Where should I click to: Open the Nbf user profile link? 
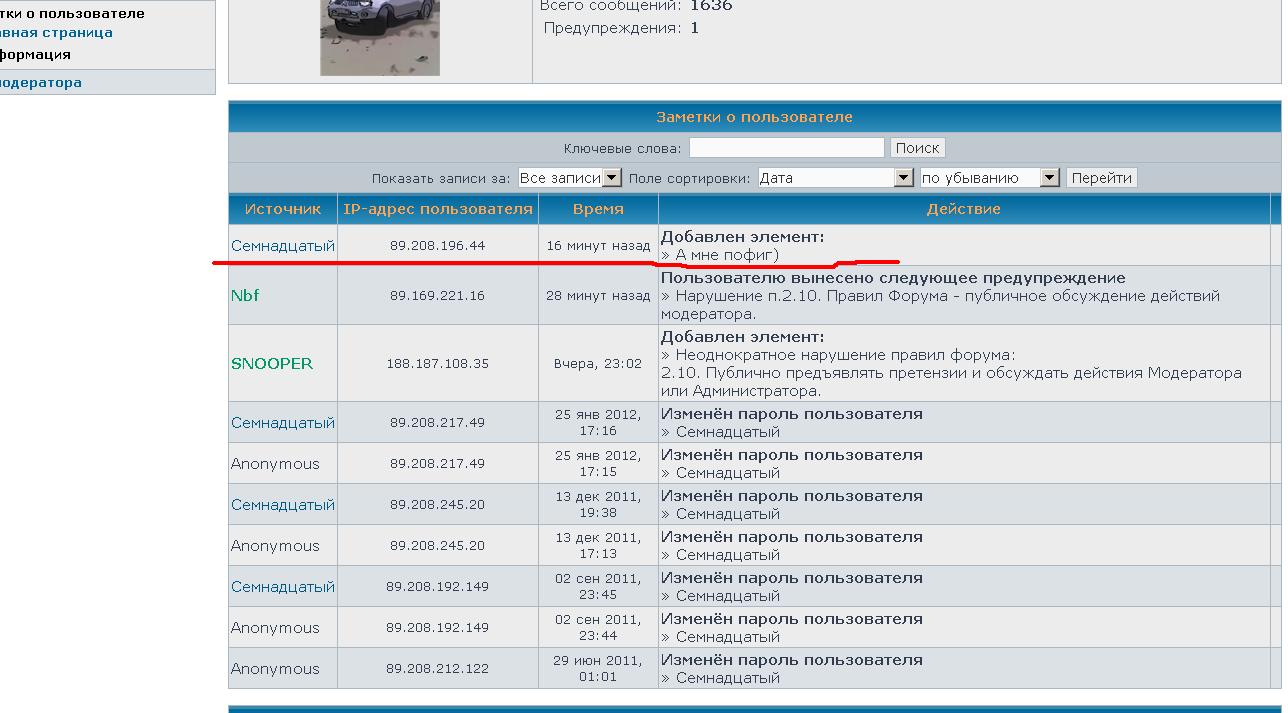245,296
